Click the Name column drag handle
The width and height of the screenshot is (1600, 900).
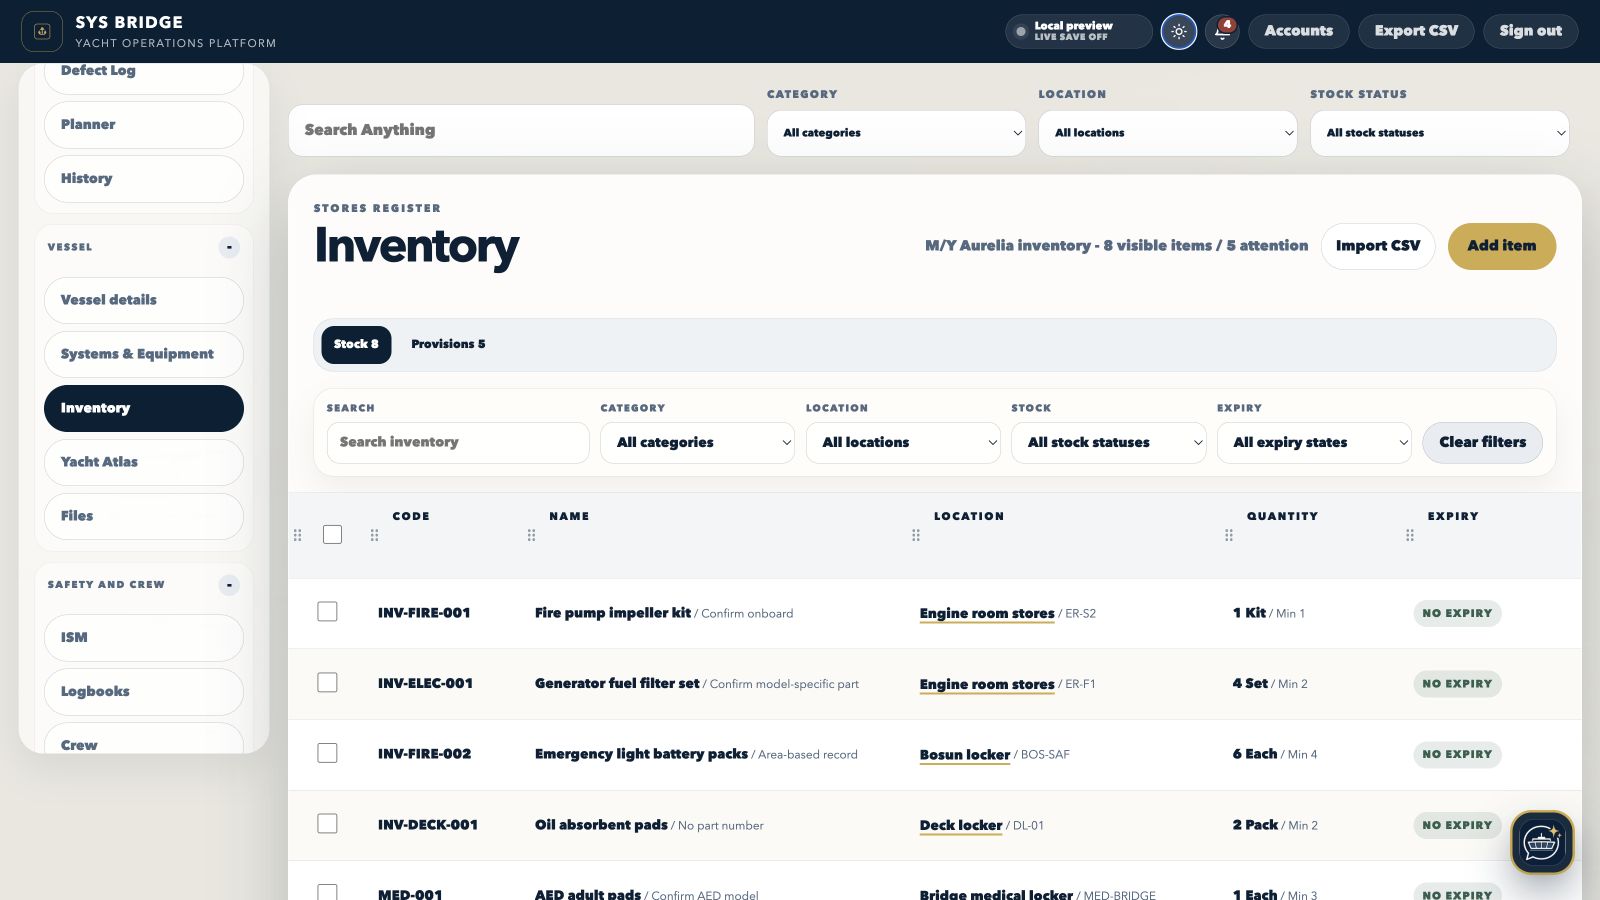click(x=531, y=535)
